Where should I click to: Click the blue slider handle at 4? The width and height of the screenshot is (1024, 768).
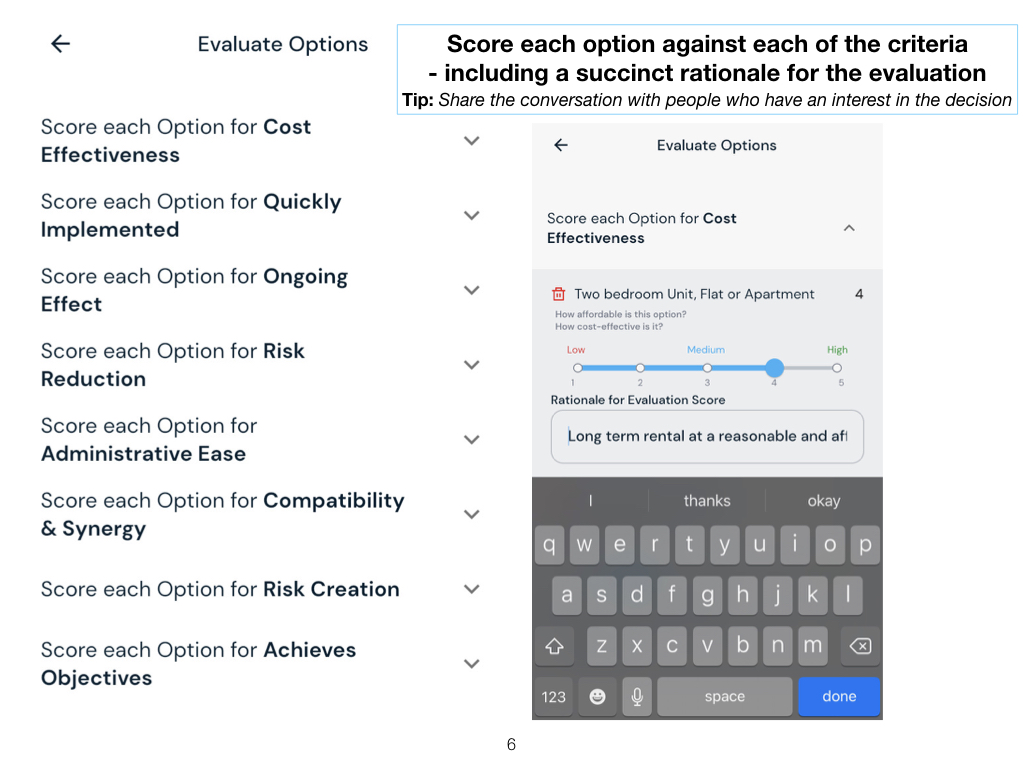click(x=774, y=368)
